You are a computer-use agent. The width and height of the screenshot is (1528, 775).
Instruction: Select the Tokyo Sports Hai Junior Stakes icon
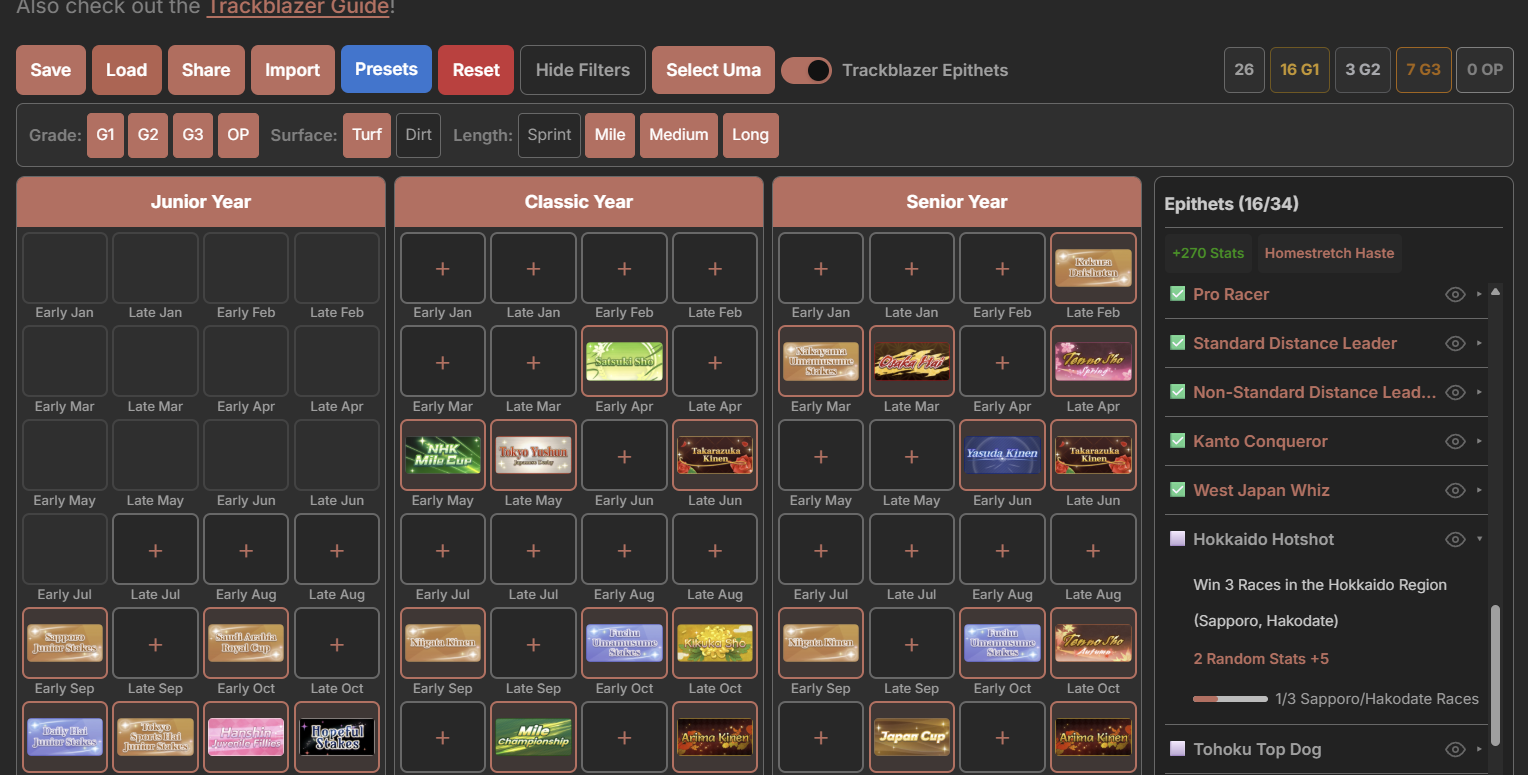[x=155, y=737]
